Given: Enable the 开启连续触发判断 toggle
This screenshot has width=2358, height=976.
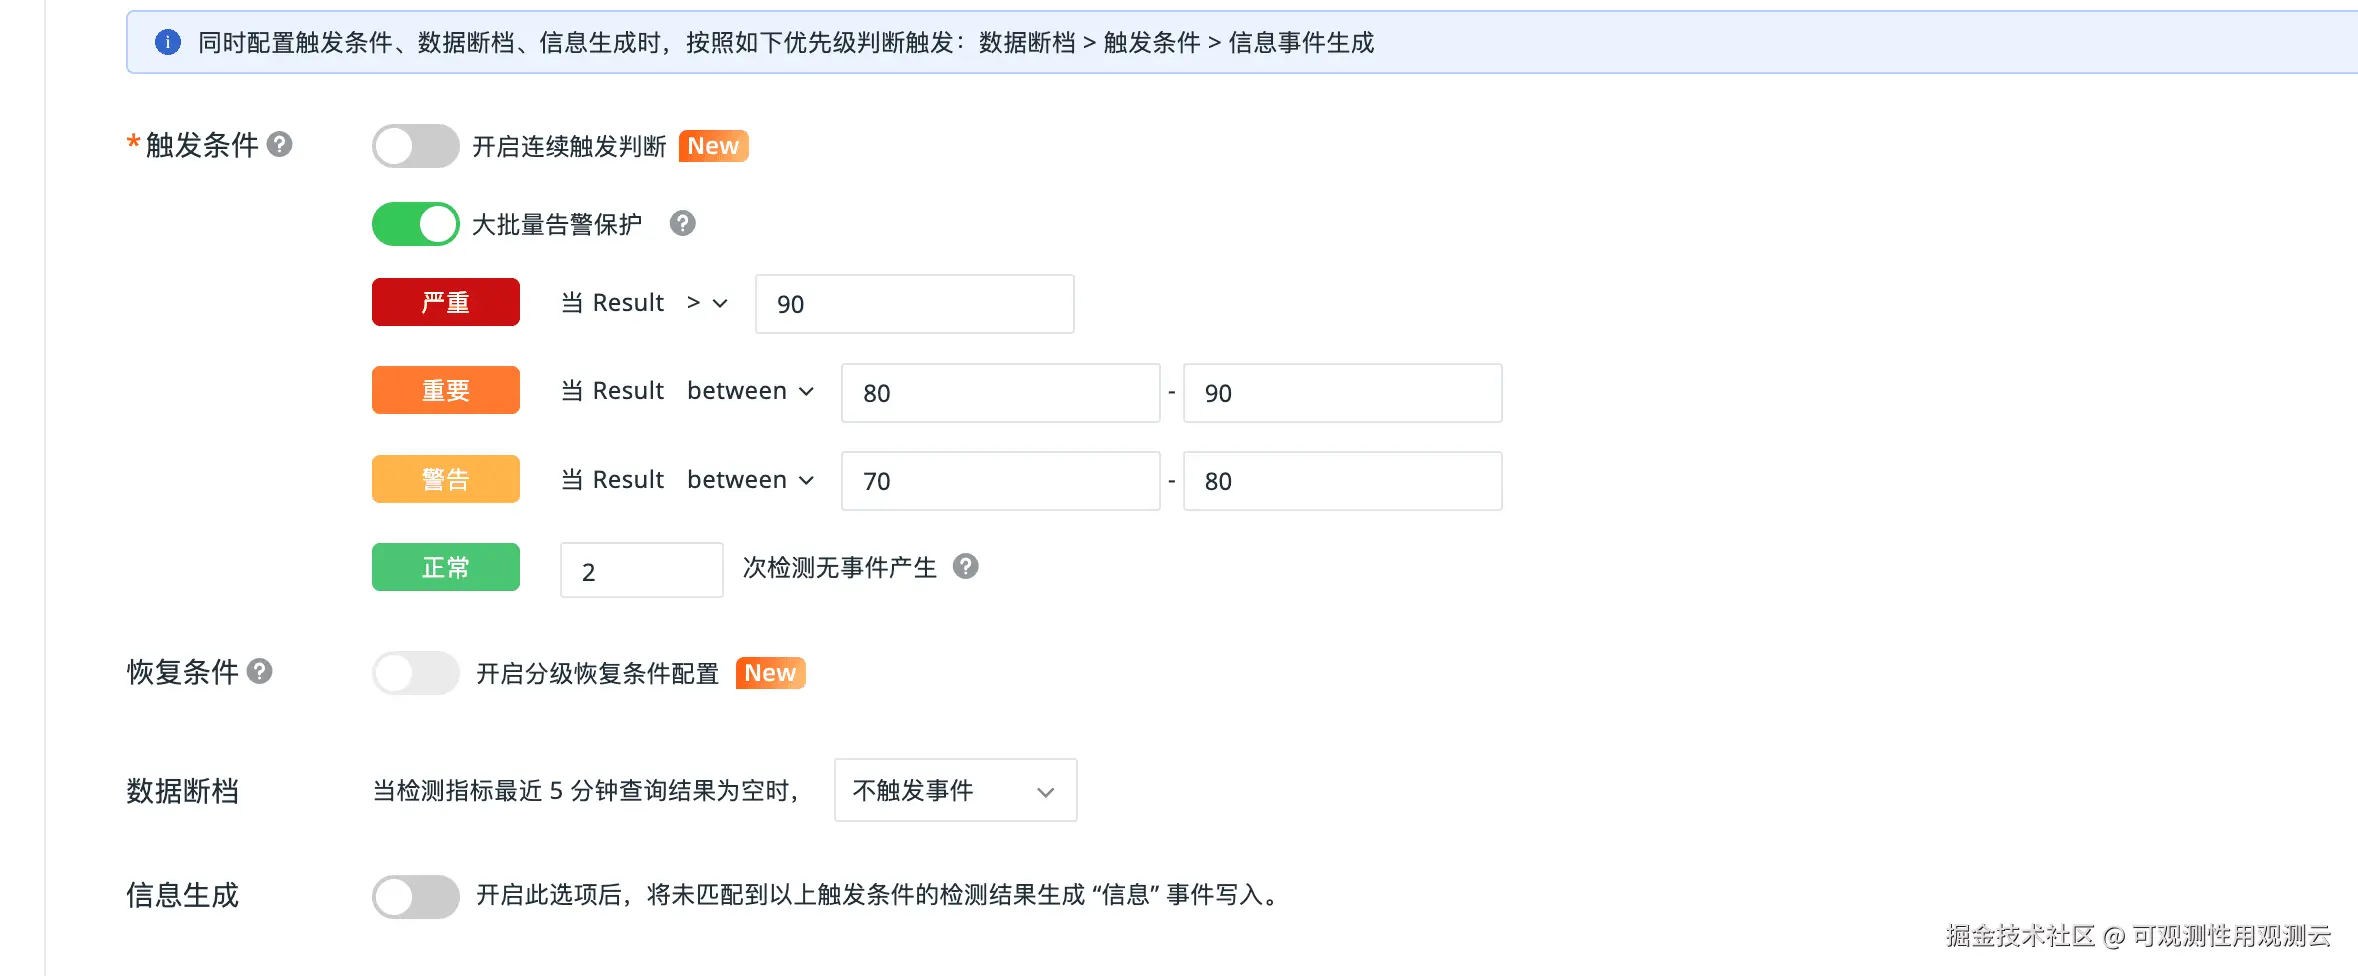Looking at the screenshot, I should (415, 146).
